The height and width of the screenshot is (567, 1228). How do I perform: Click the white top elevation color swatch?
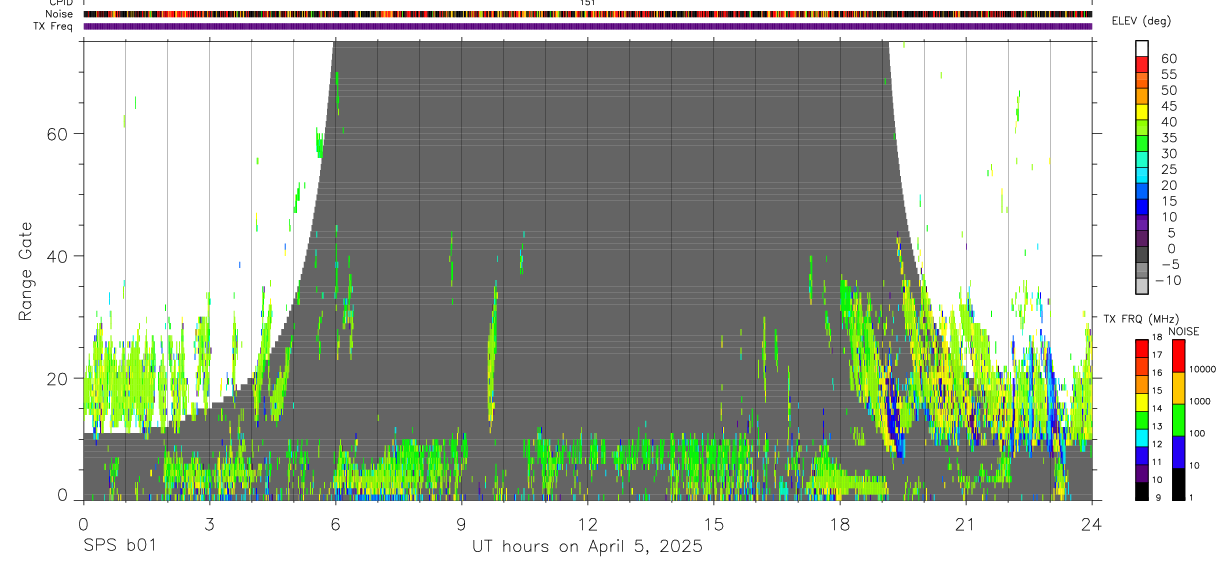tap(1142, 48)
